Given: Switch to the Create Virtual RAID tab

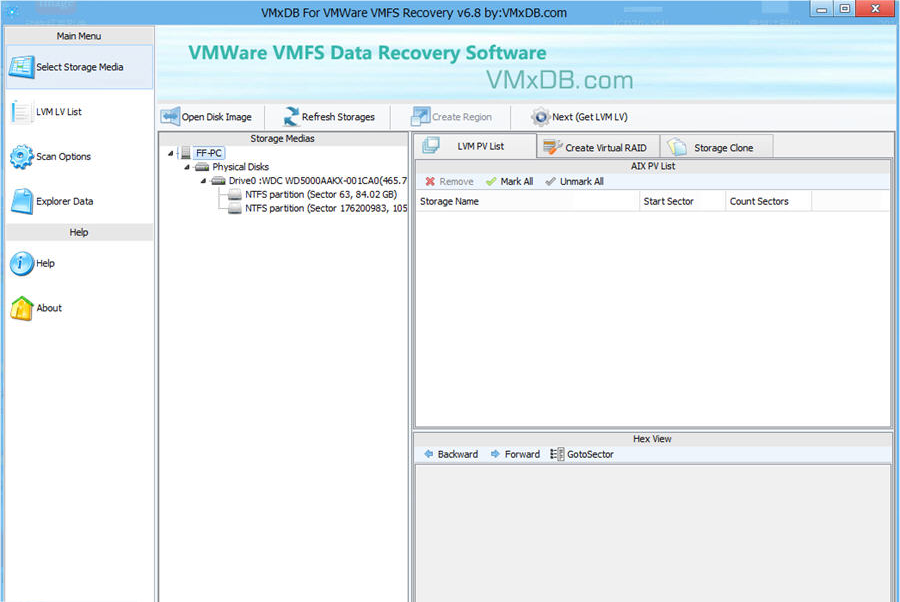Looking at the screenshot, I should tap(597, 146).
